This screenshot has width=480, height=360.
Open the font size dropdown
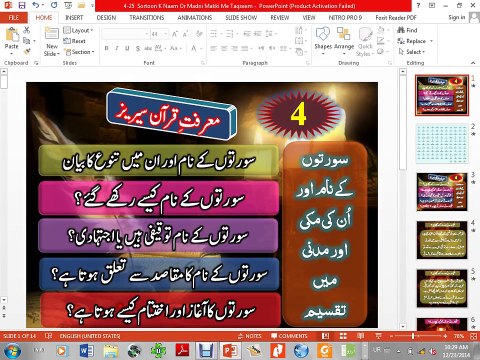(x=166, y=34)
